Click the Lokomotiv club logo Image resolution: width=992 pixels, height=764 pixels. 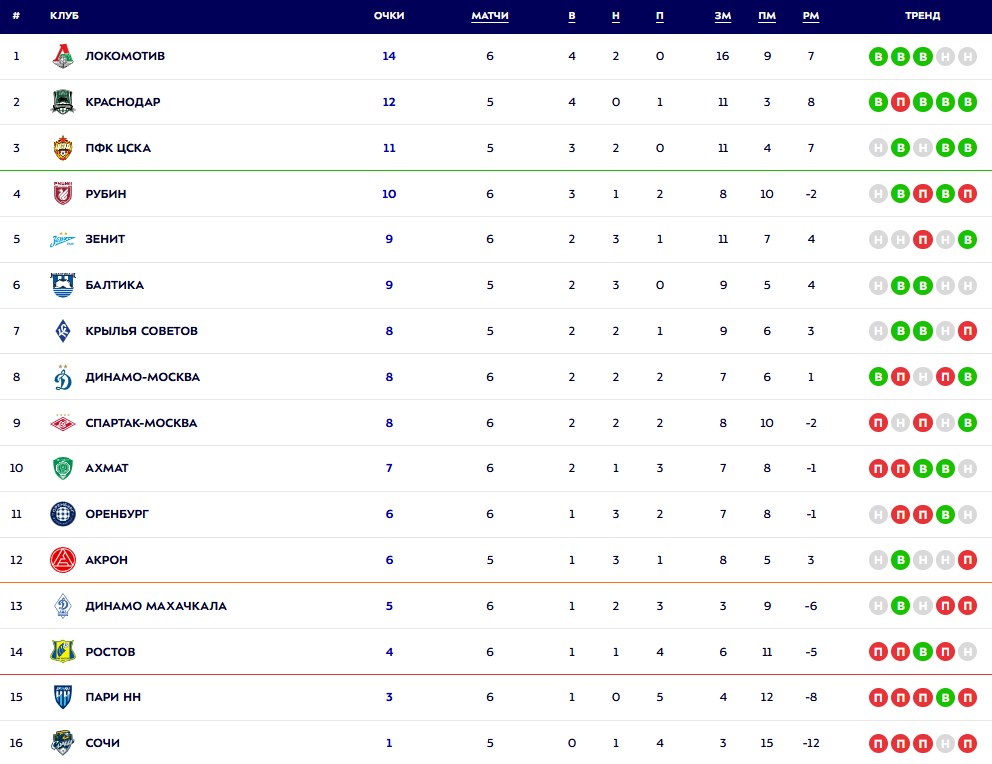[x=63, y=56]
